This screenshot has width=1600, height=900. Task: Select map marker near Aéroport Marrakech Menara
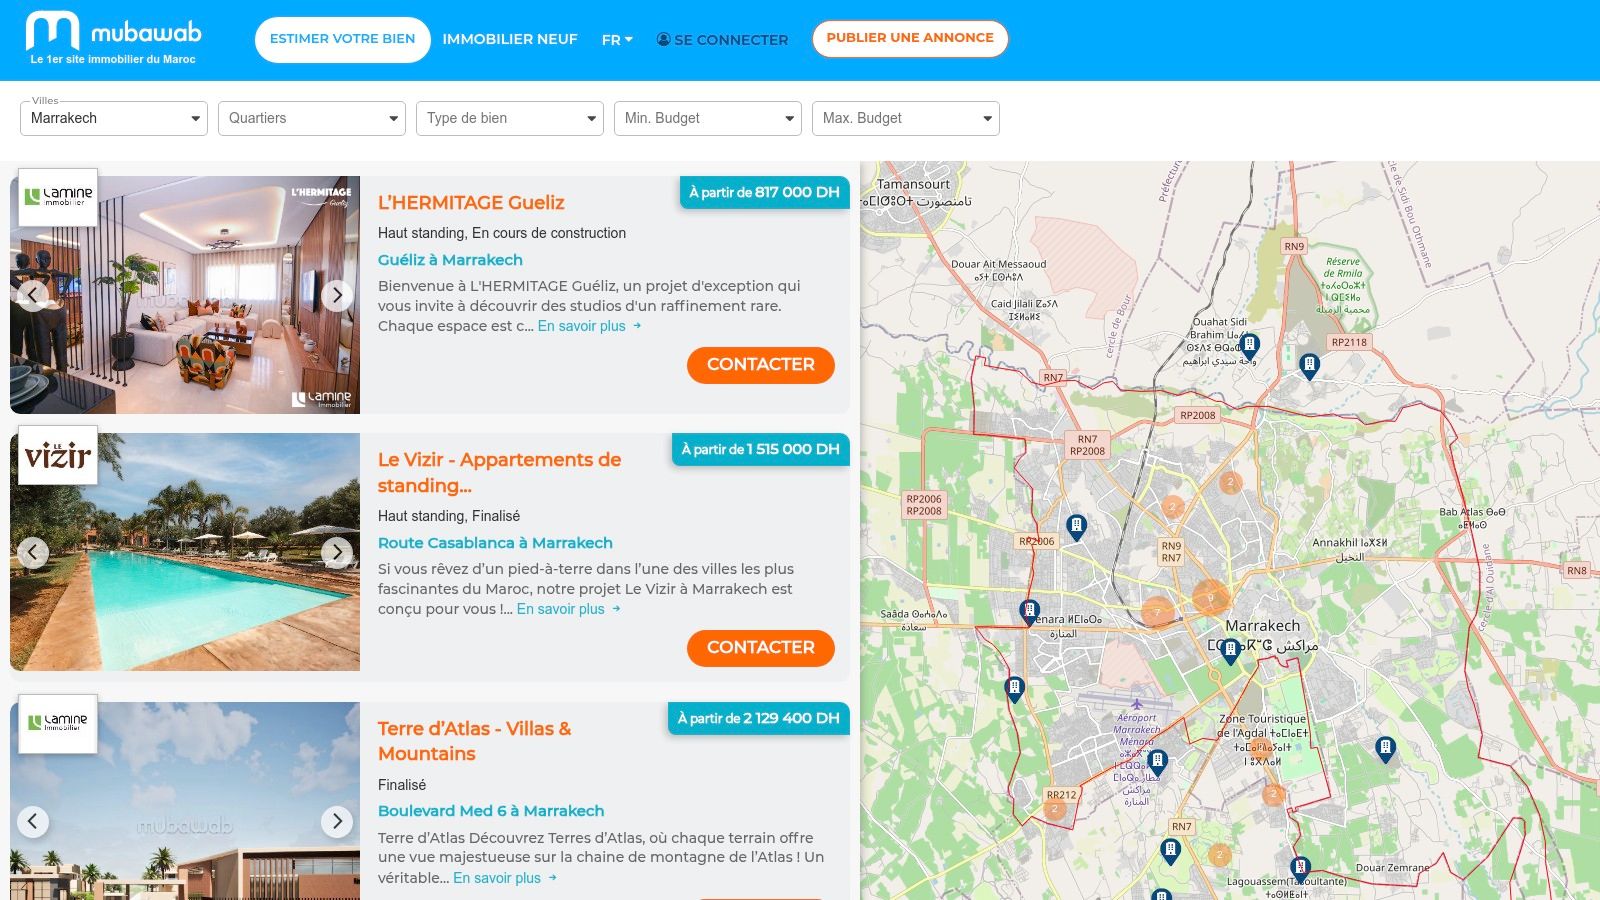(1157, 764)
